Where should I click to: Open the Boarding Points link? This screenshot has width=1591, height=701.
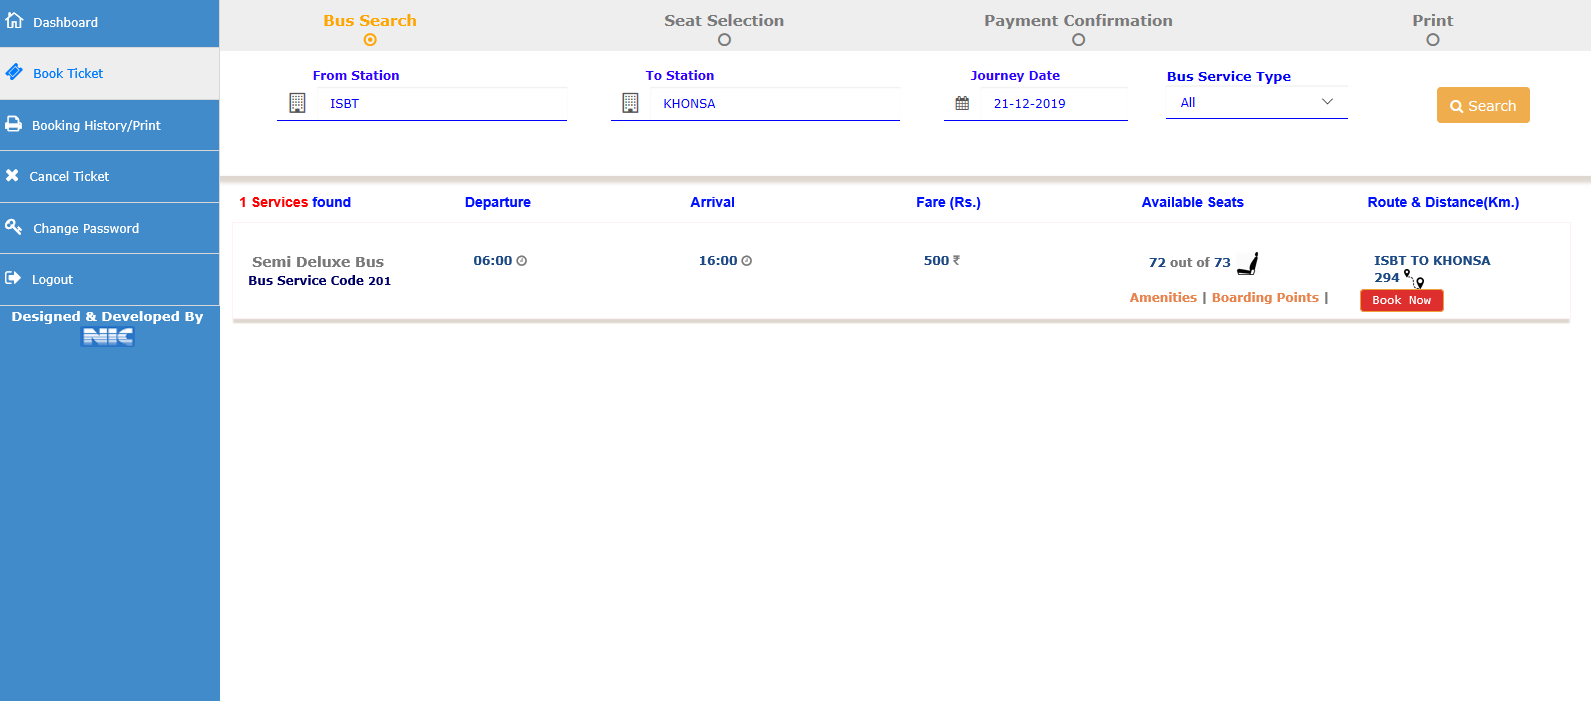(1265, 297)
